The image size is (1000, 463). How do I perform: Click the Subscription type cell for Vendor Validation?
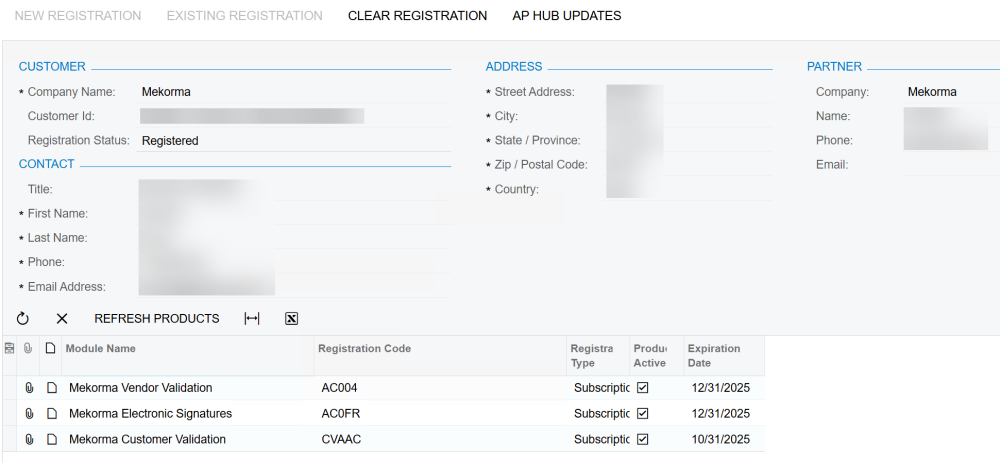(x=598, y=388)
